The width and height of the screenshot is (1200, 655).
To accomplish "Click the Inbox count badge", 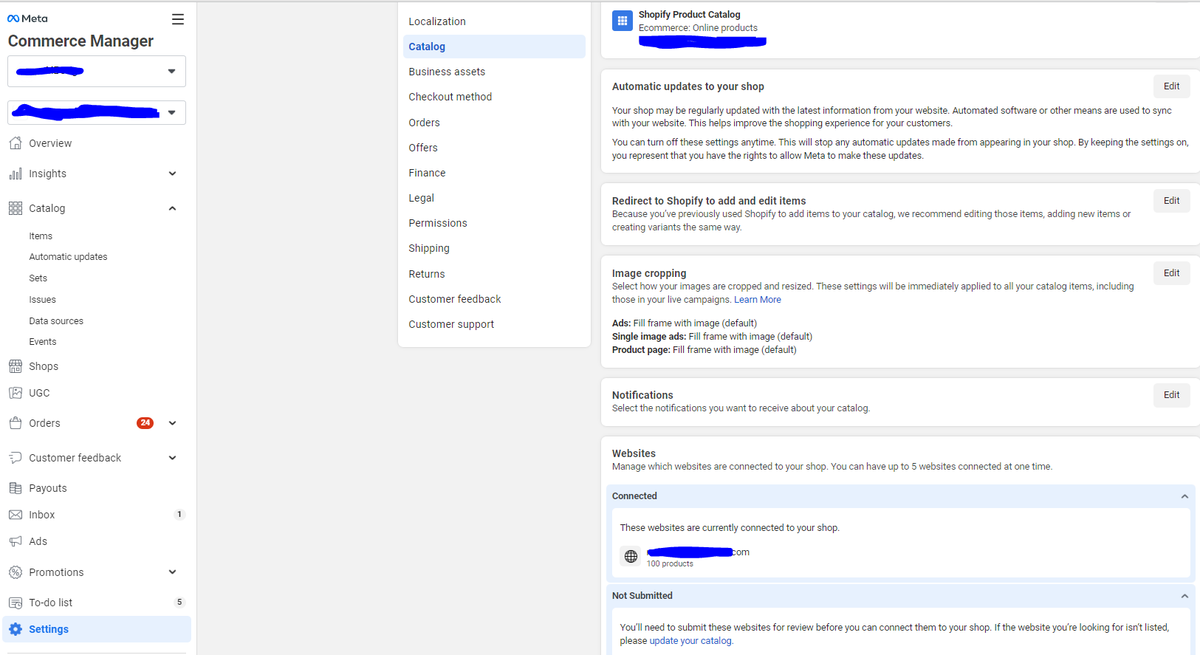I will coord(179,515).
